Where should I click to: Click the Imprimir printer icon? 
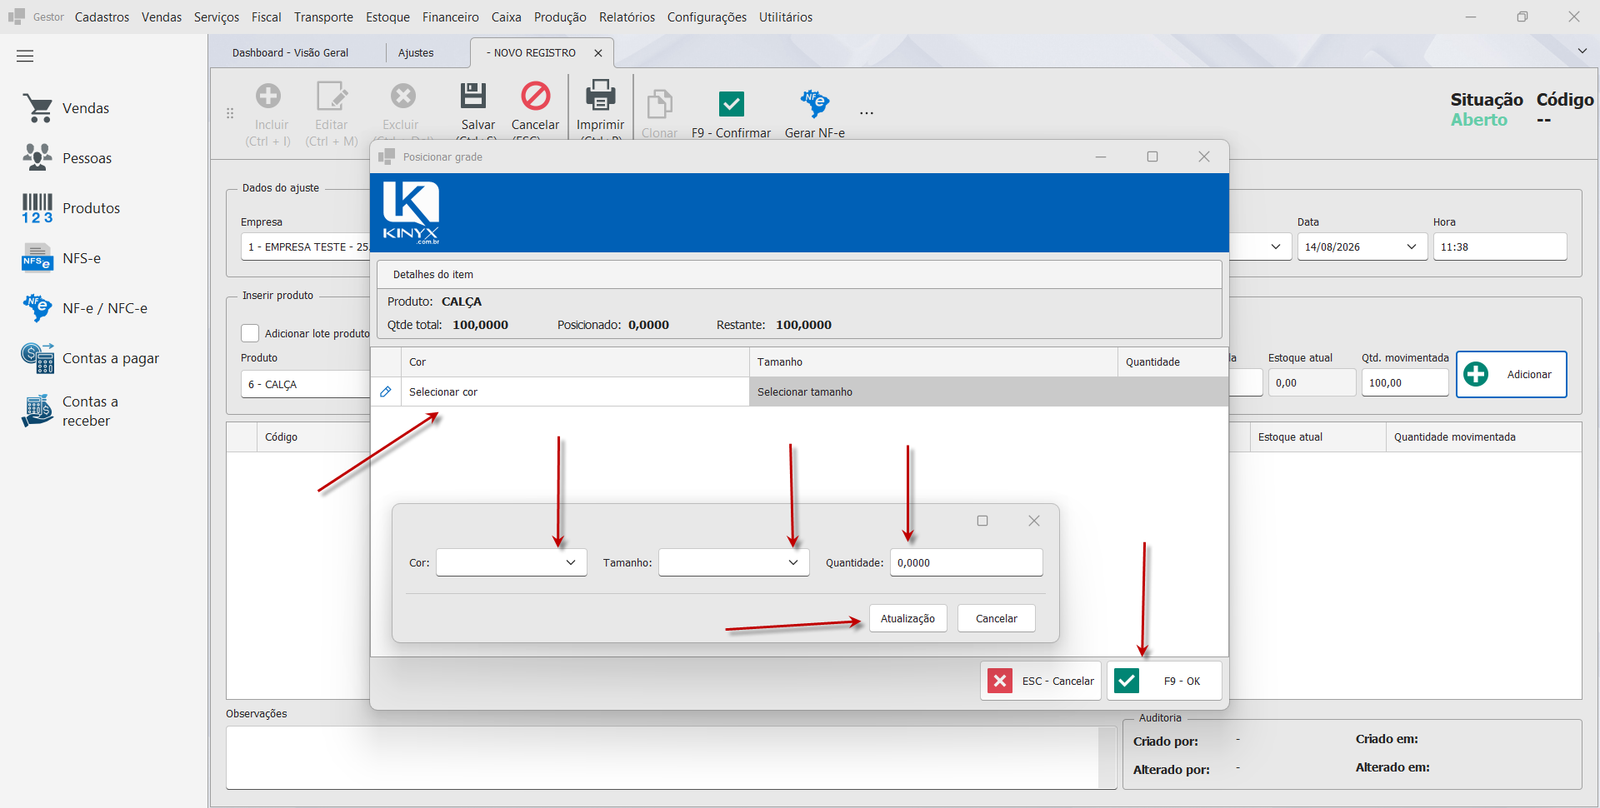point(600,96)
